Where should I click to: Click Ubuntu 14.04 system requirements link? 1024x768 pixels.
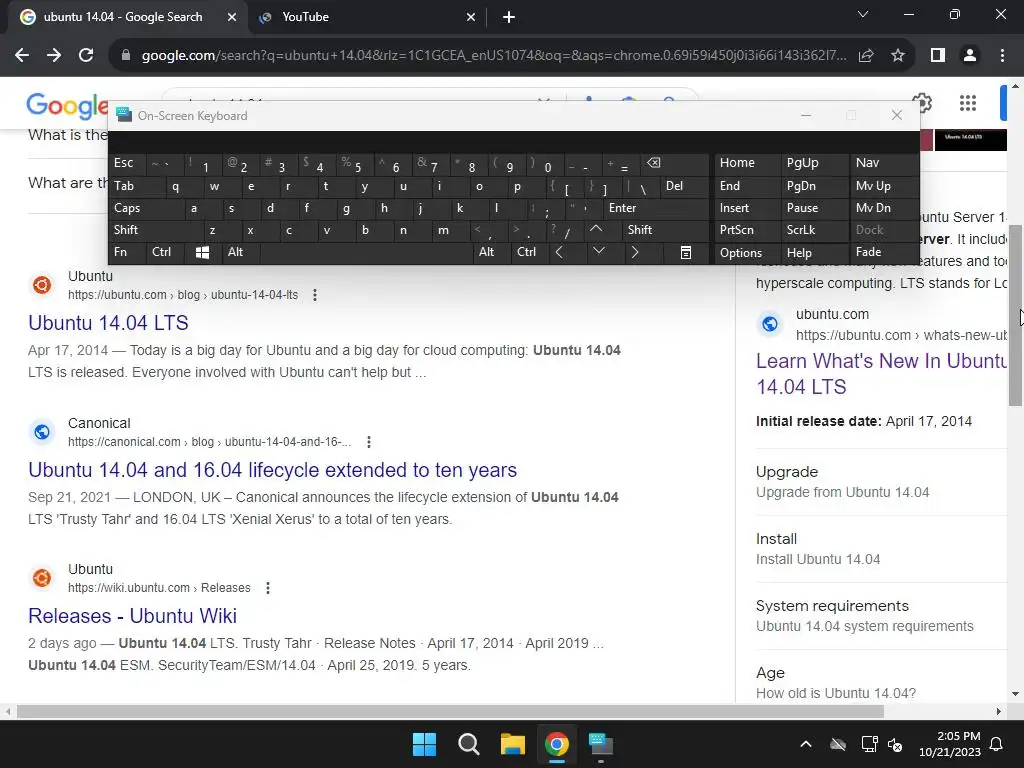point(865,626)
